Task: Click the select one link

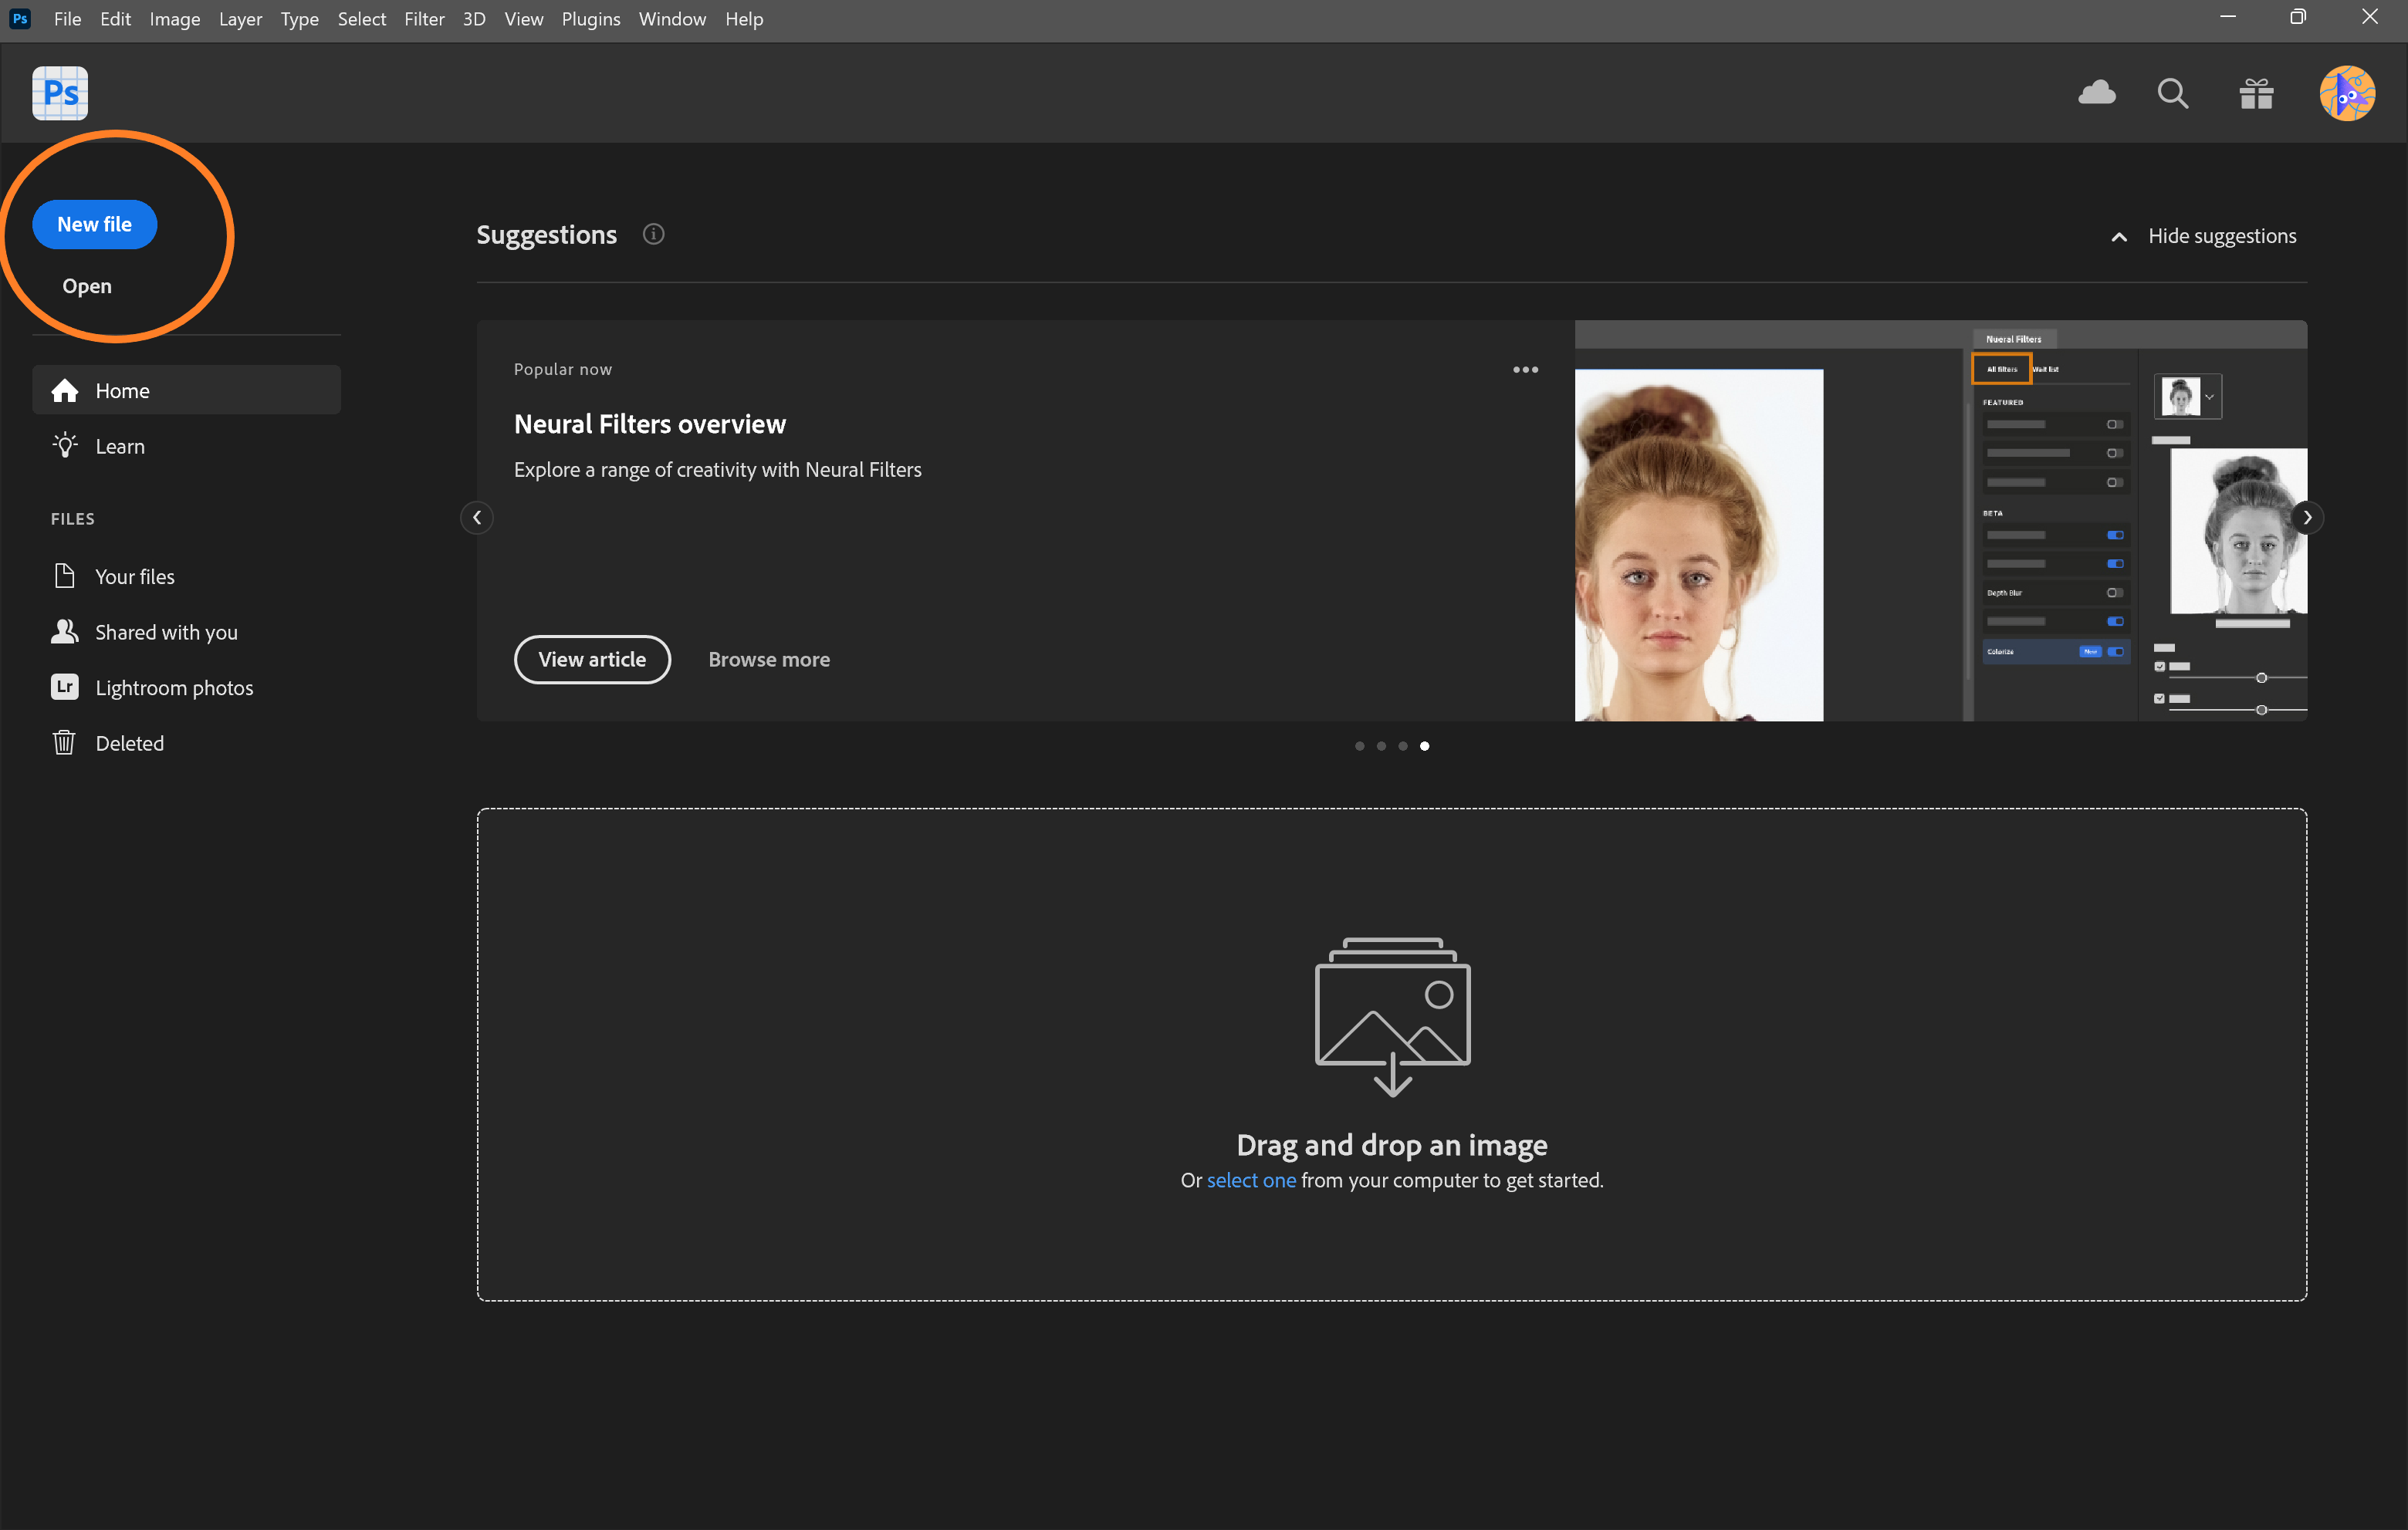Action: [x=1251, y=1180]
